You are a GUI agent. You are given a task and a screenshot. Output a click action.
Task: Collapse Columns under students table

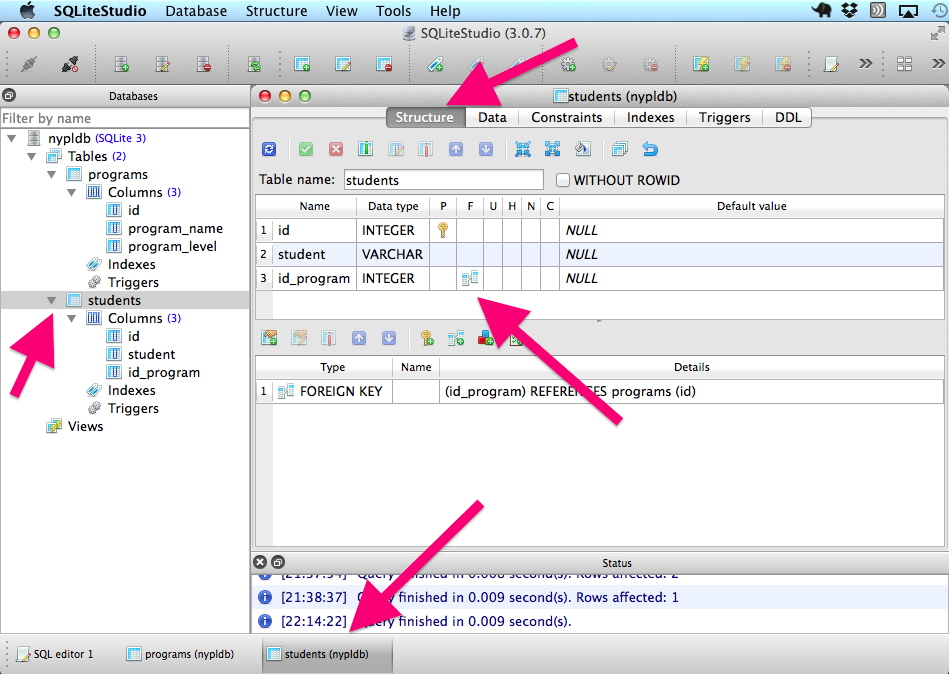pos(72,318)
